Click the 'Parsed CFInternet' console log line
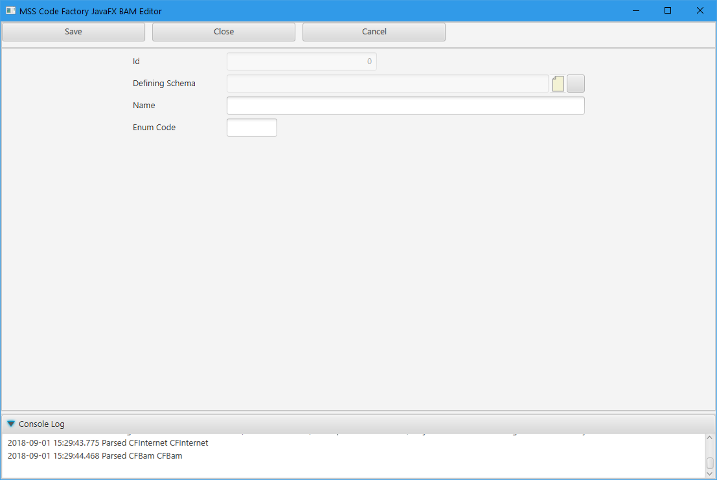 (x=108, y=443)
